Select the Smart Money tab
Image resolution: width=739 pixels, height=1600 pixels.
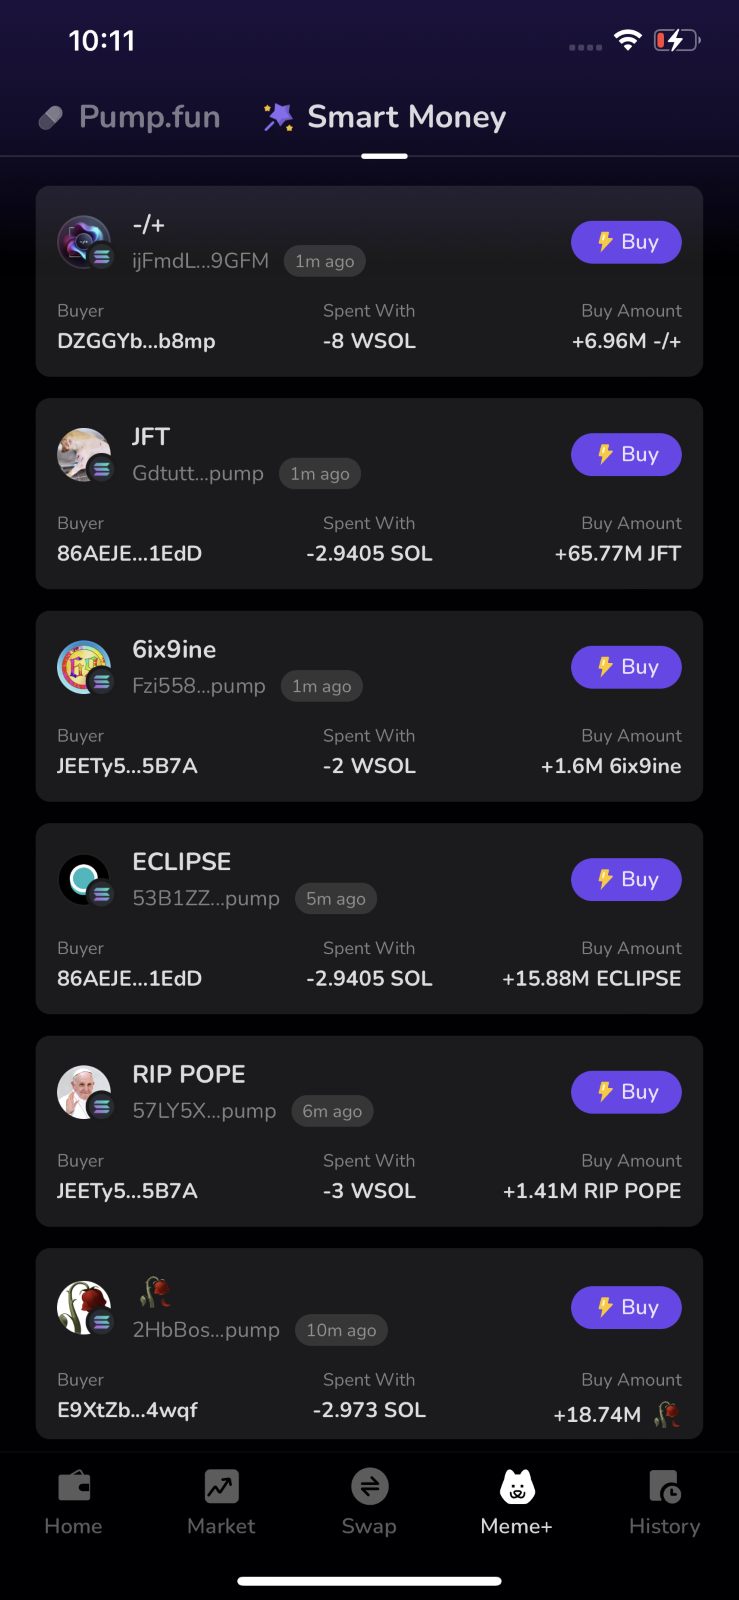(x=384, y=117)
